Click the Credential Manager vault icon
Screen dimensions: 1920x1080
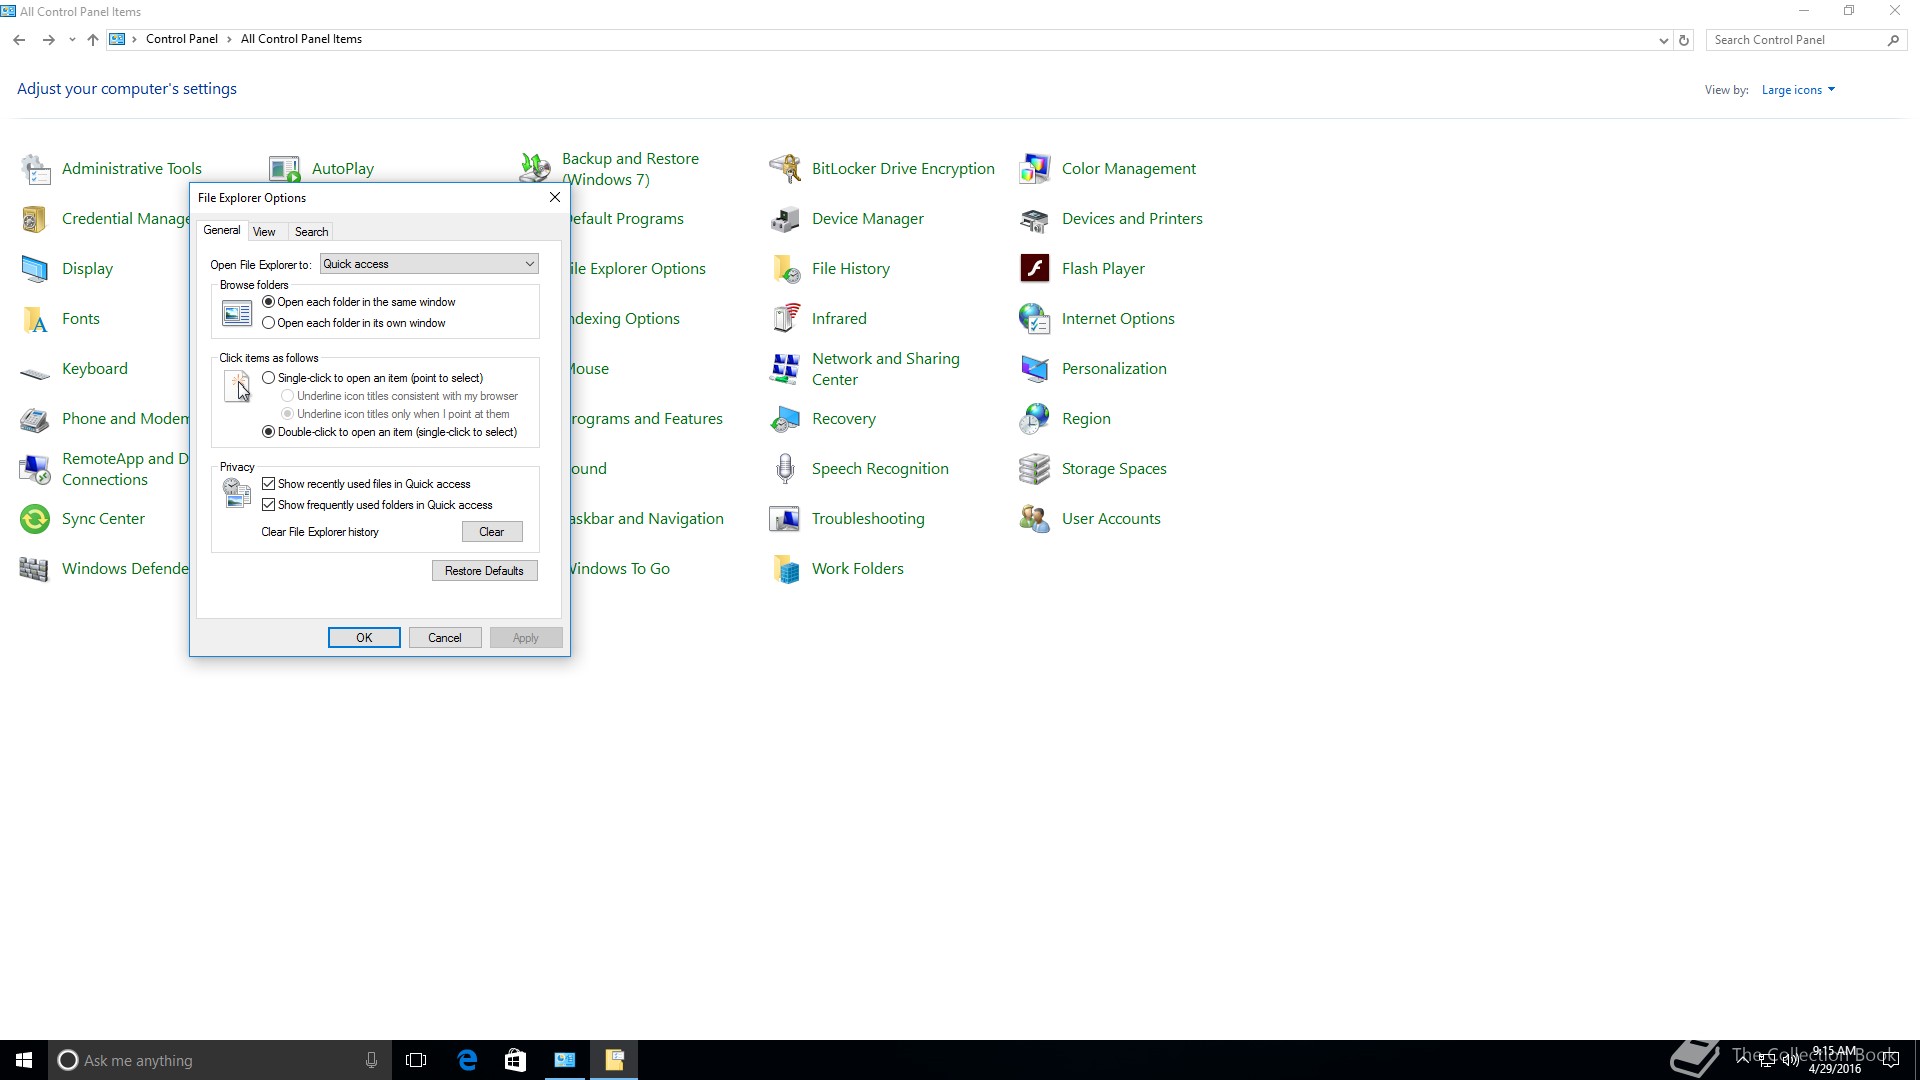(x=35, y=219)
